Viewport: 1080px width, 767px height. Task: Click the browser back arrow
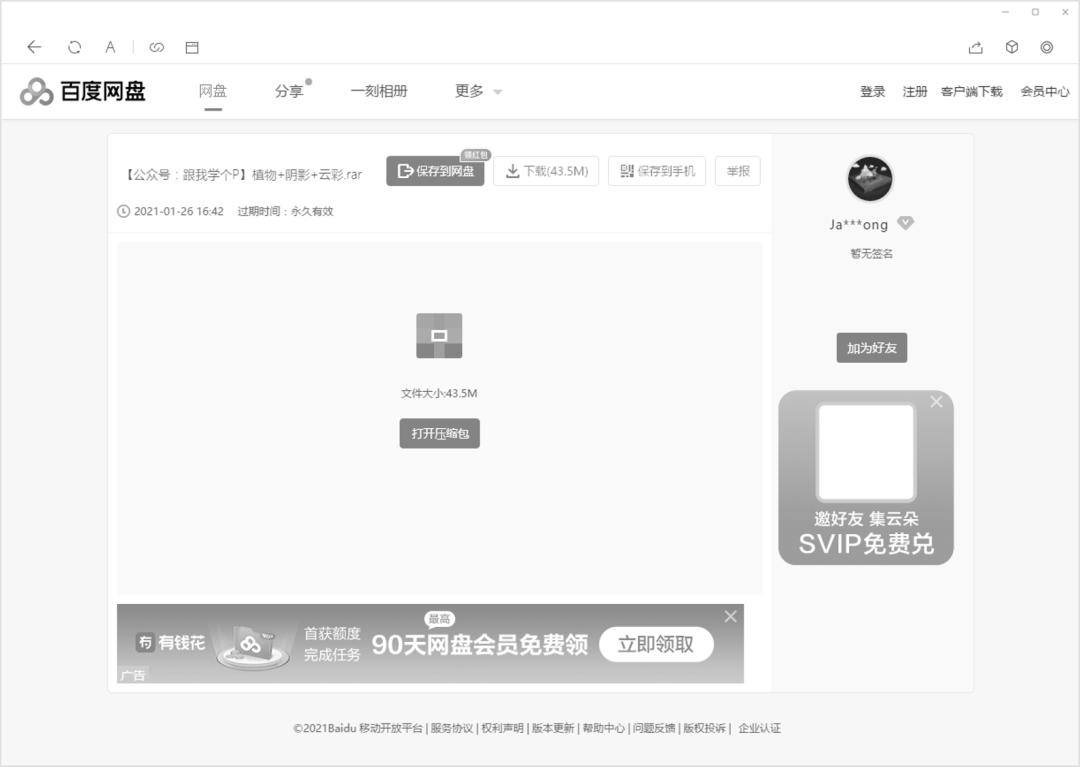pyautogui.click(x=34, y=47)
